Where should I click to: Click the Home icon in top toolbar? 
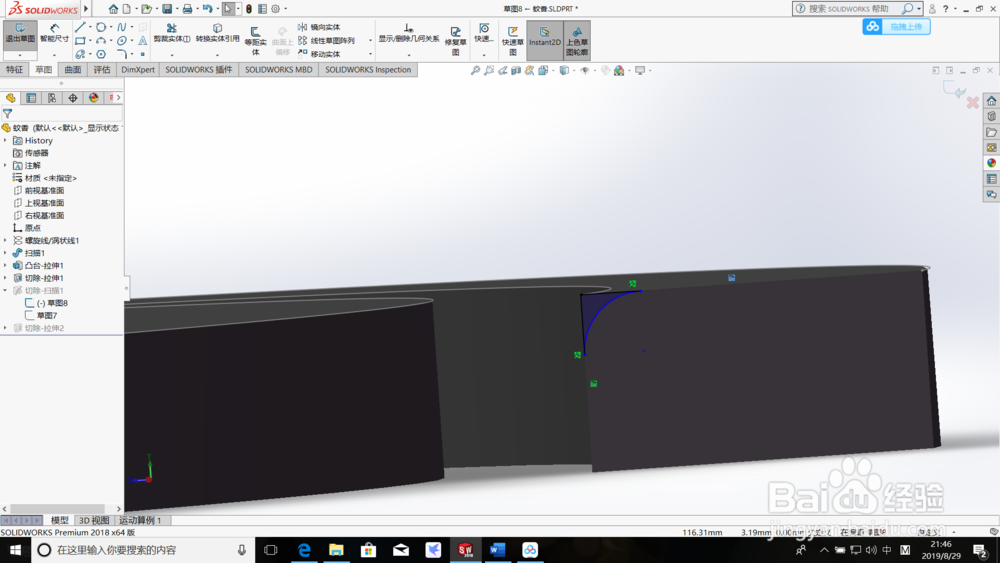click(113, 9)
